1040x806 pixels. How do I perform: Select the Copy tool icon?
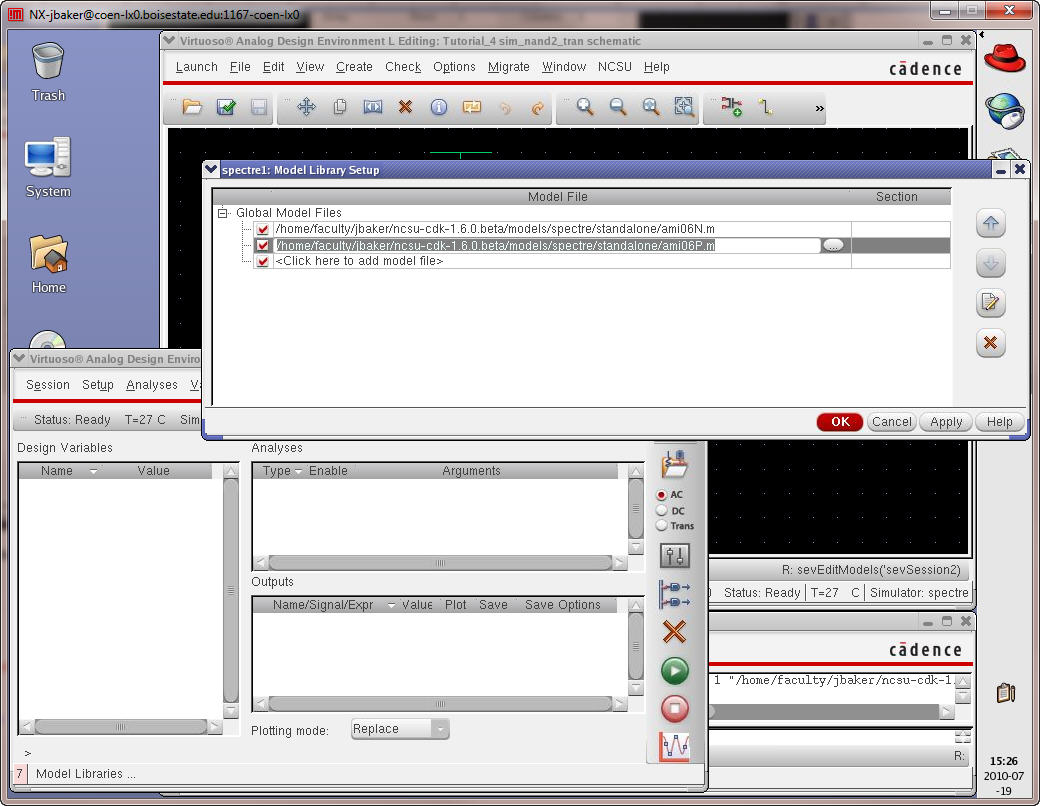(x=340, y=107)
